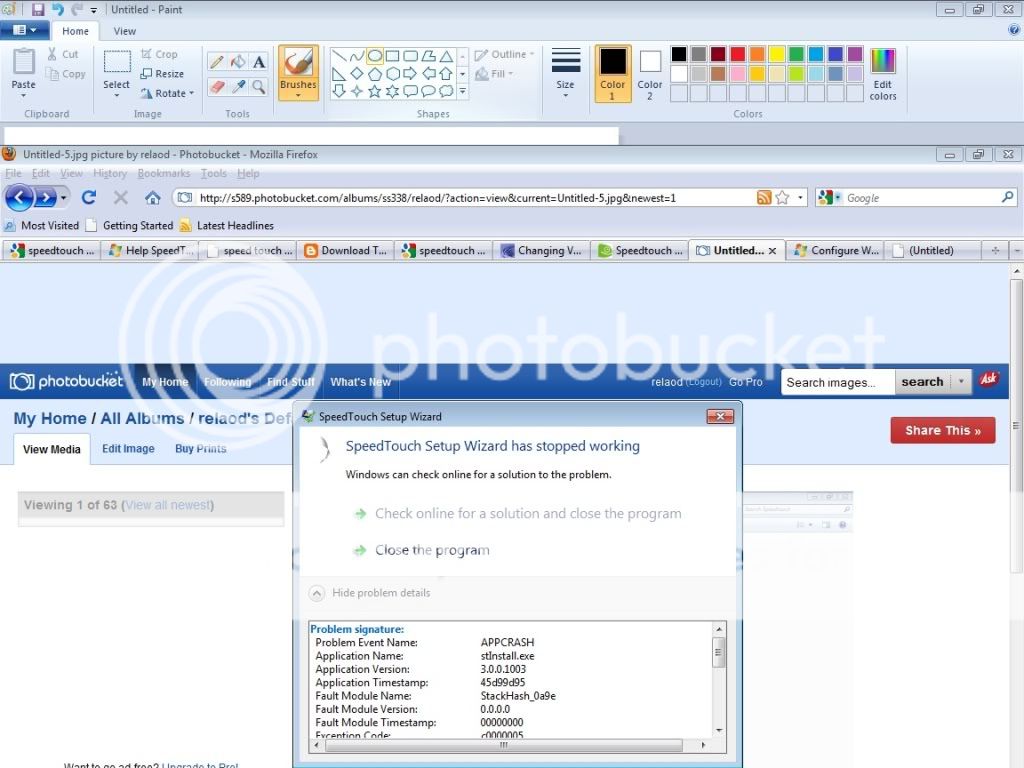This screenshot has height=768, width=1024.
Task: Select the Eraser tool
Action: coord(216,87)
